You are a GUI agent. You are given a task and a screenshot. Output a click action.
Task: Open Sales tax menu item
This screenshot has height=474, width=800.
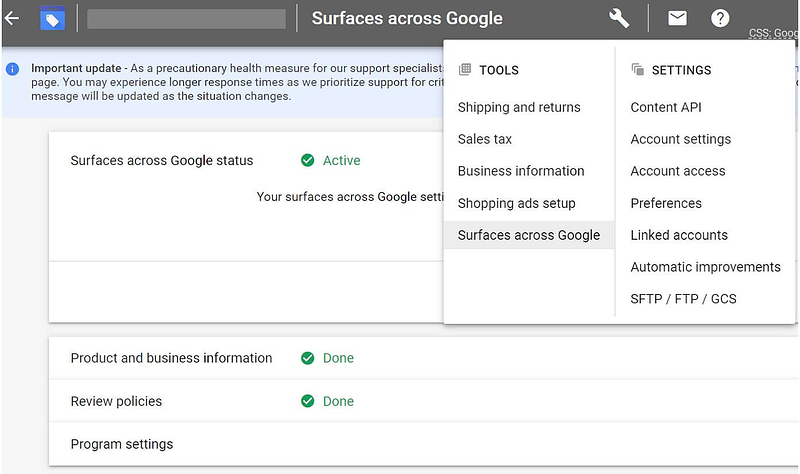click(x=485, y=139)
